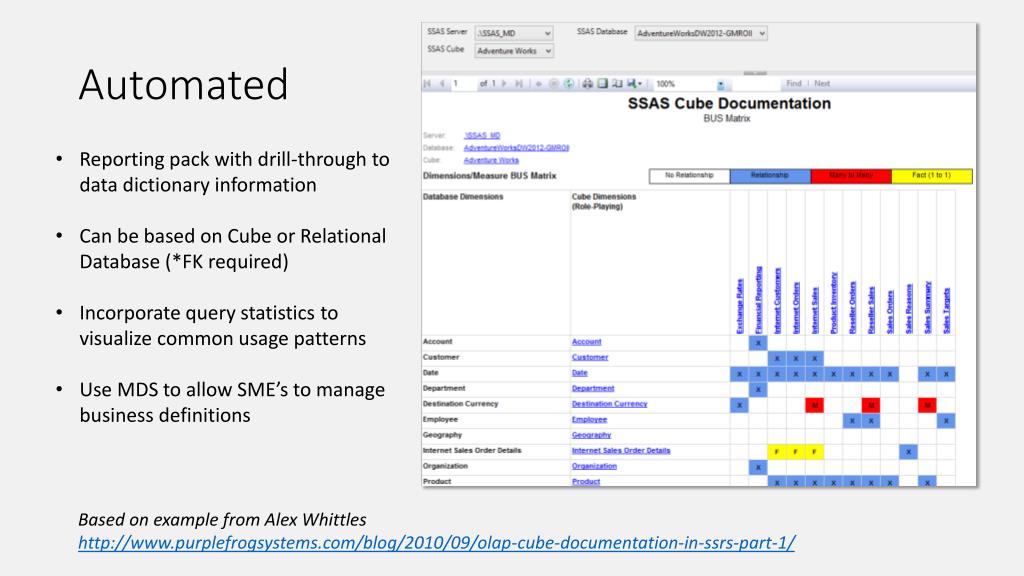Click the blue Relationship legend swatch
This screenshot has height=576, width=1024.
770,176
